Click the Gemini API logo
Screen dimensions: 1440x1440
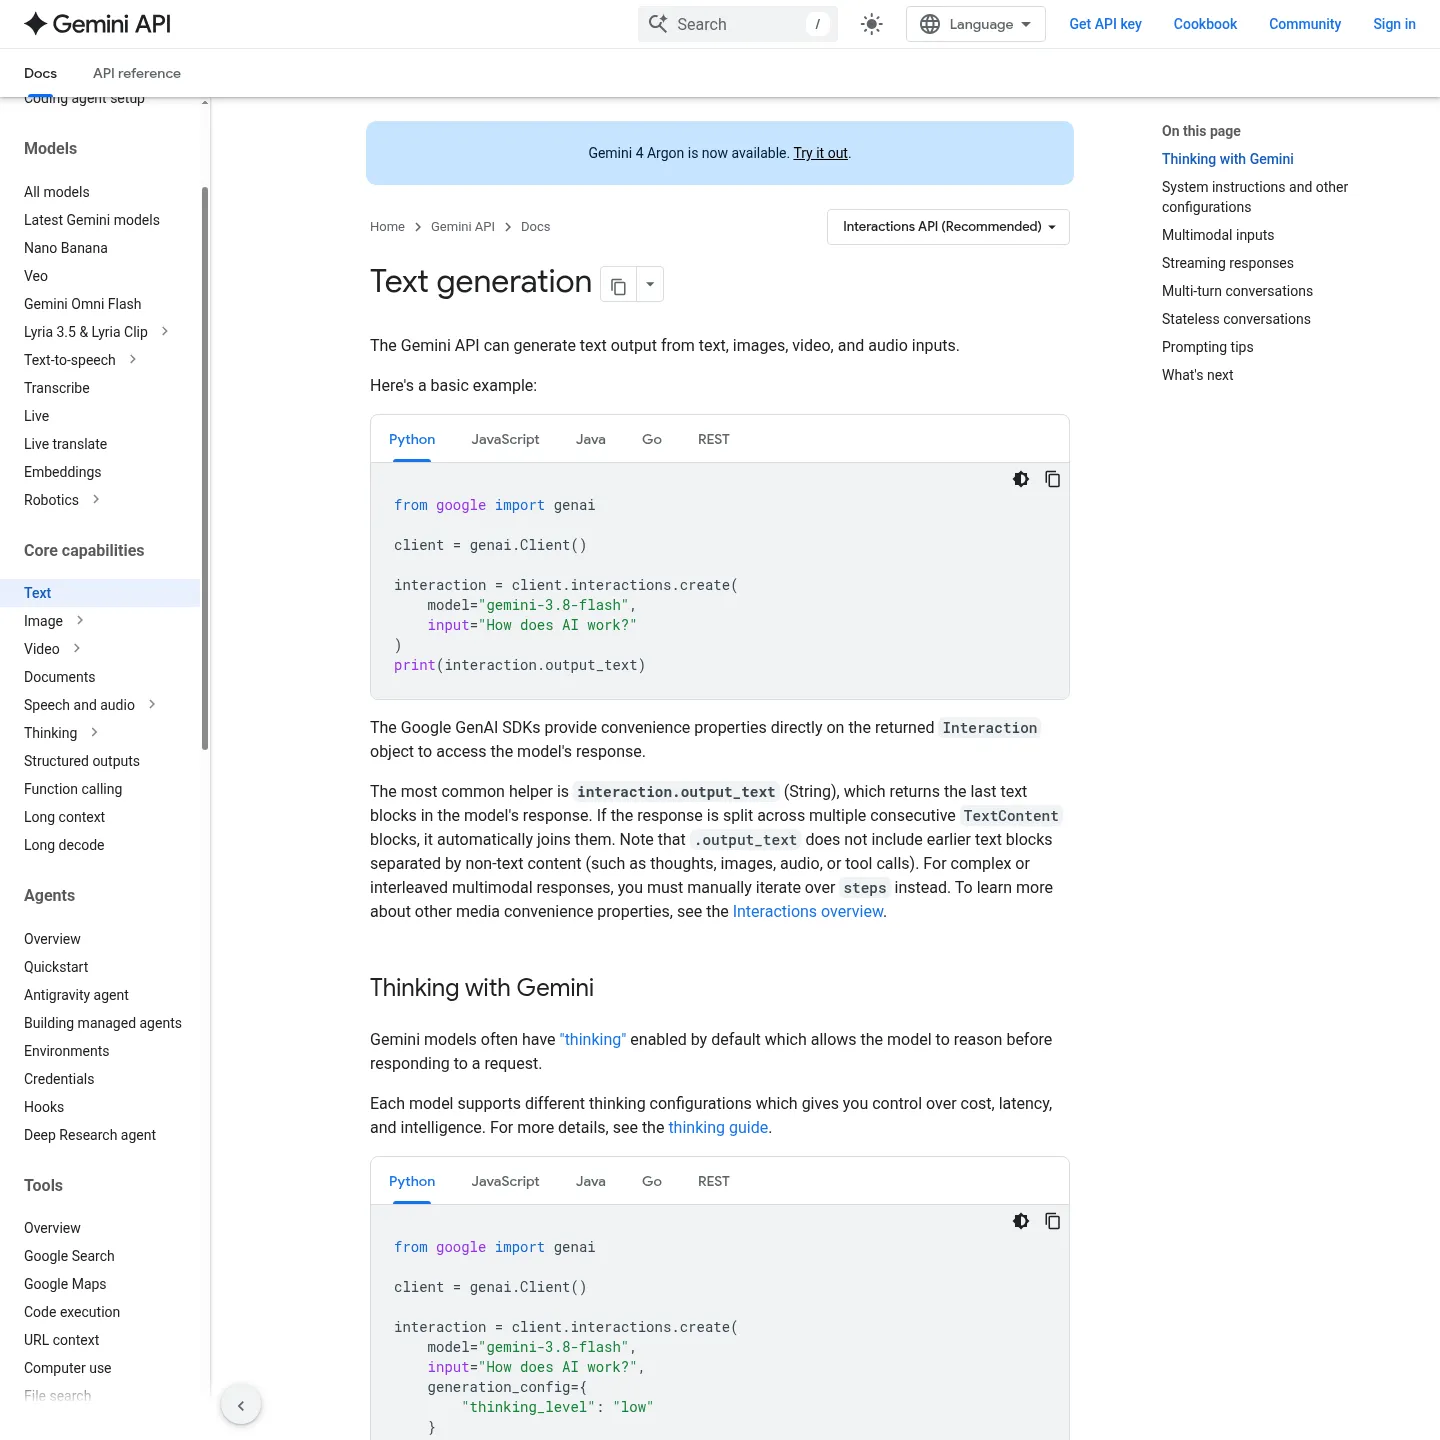pyautogui.click(x=97, y=24)
